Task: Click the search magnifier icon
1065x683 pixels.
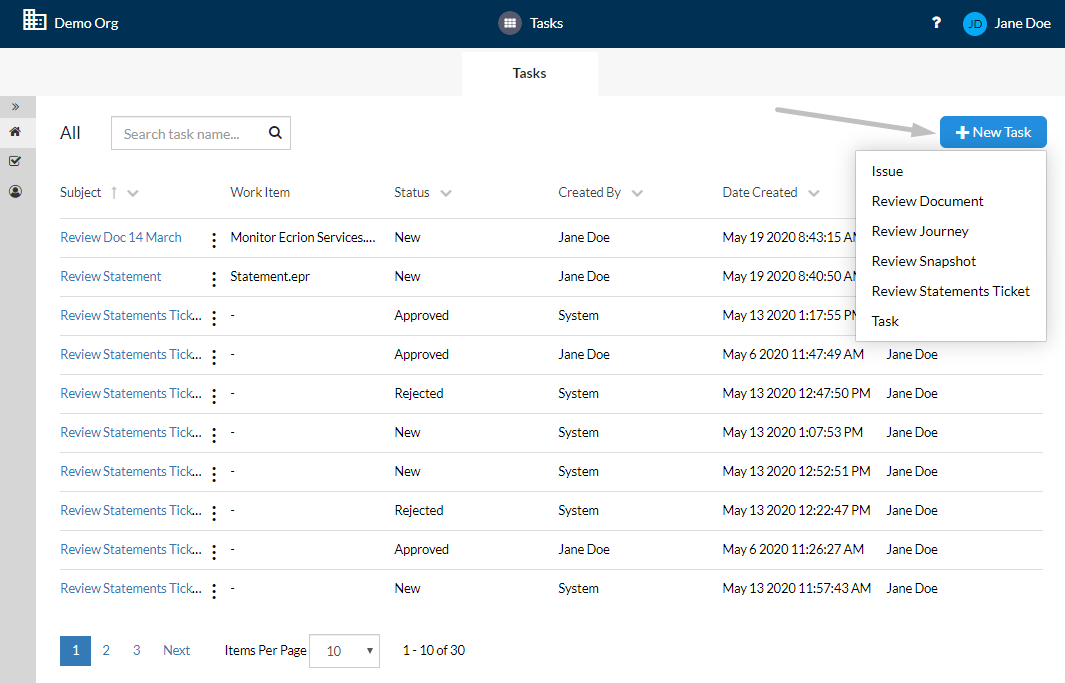Action: pyautogui.click(x=275, y=132)
